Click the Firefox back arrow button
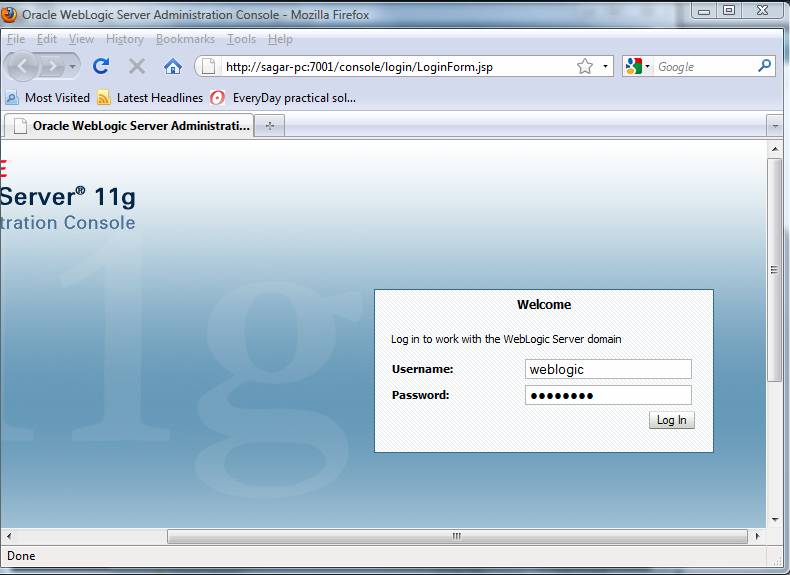Screen dimensions: 790x575 pos(22,66)
